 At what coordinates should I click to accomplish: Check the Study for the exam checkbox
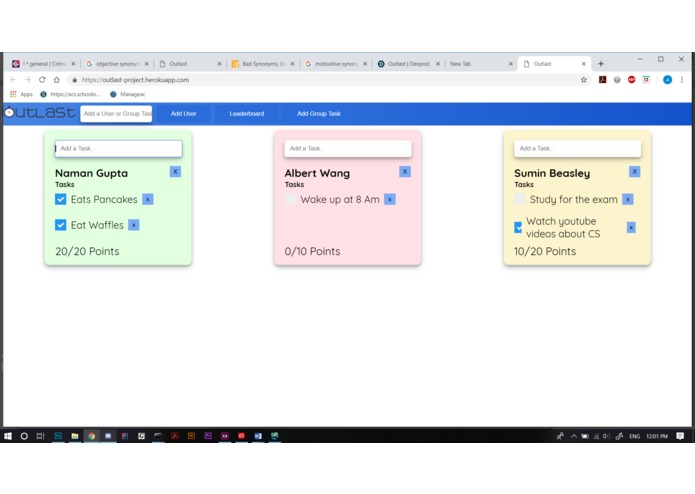click(x=520, y=199)
